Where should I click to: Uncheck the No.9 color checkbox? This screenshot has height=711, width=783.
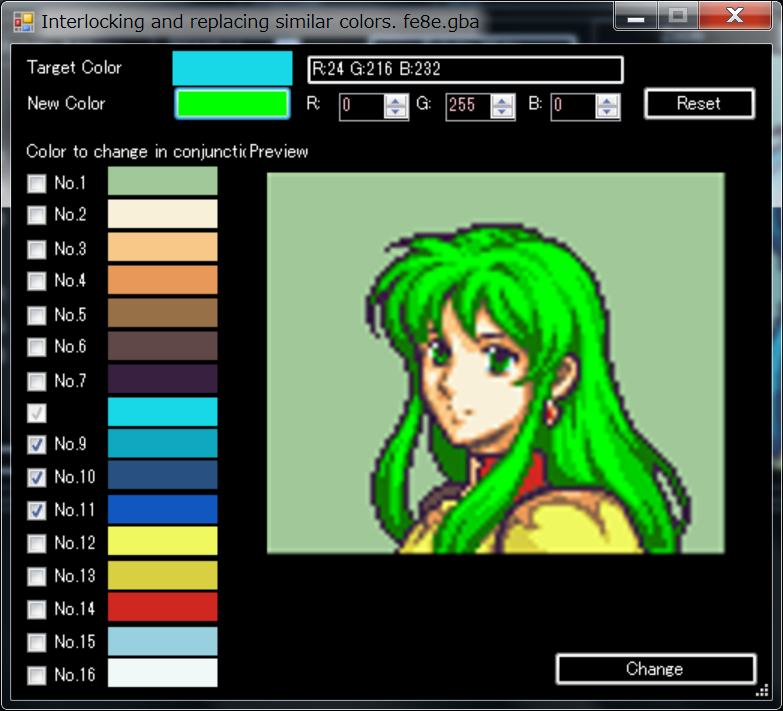[37, 445]
